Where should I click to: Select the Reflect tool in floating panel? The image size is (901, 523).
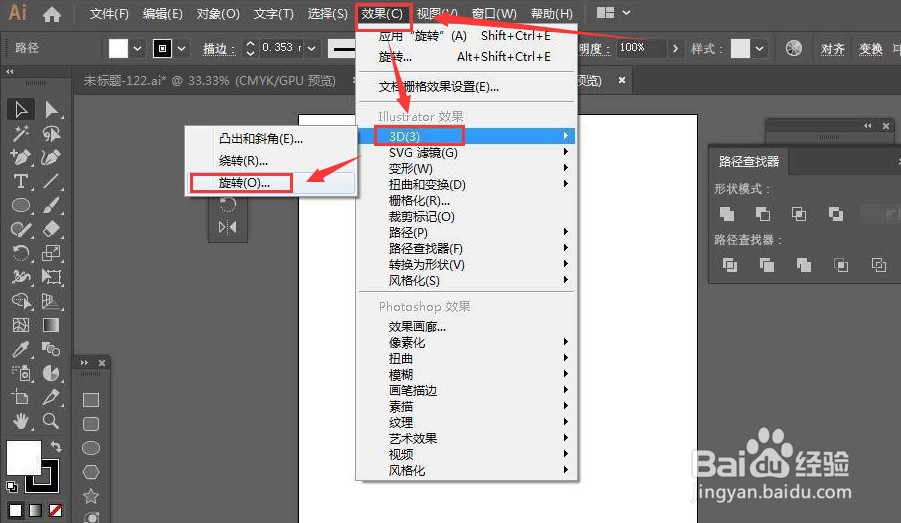point(228,227)
